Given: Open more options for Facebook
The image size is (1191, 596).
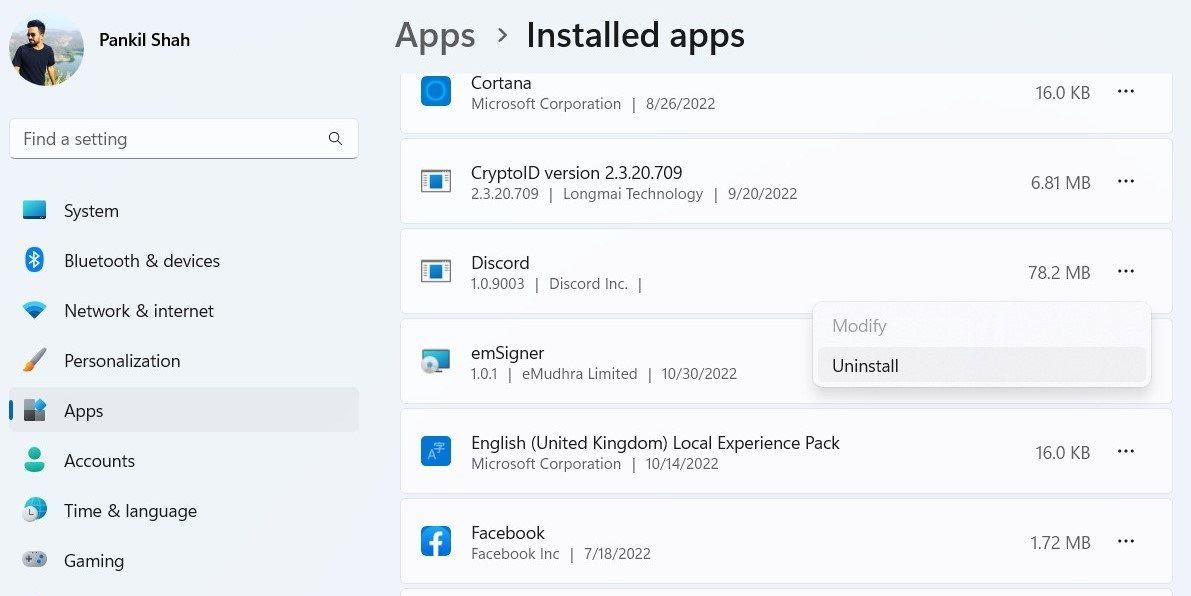Looking at the screenshot, I should (1126, 541).
